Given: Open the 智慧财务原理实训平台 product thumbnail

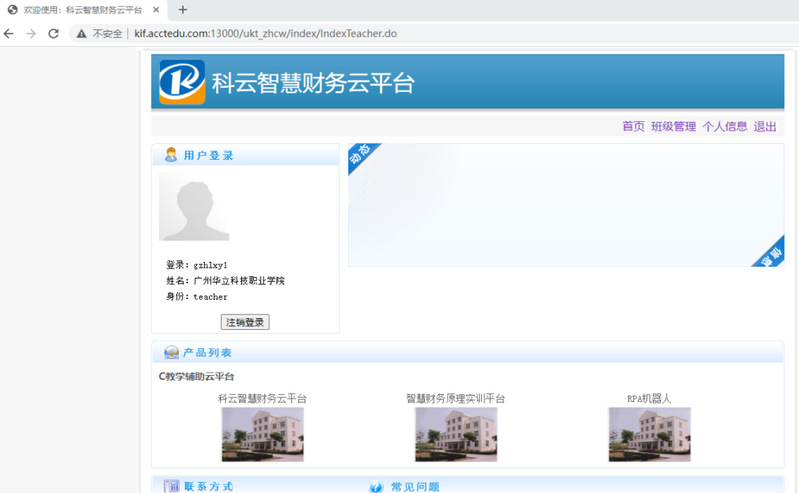Looking at the screenshot, I should click(x=455, y=434).
